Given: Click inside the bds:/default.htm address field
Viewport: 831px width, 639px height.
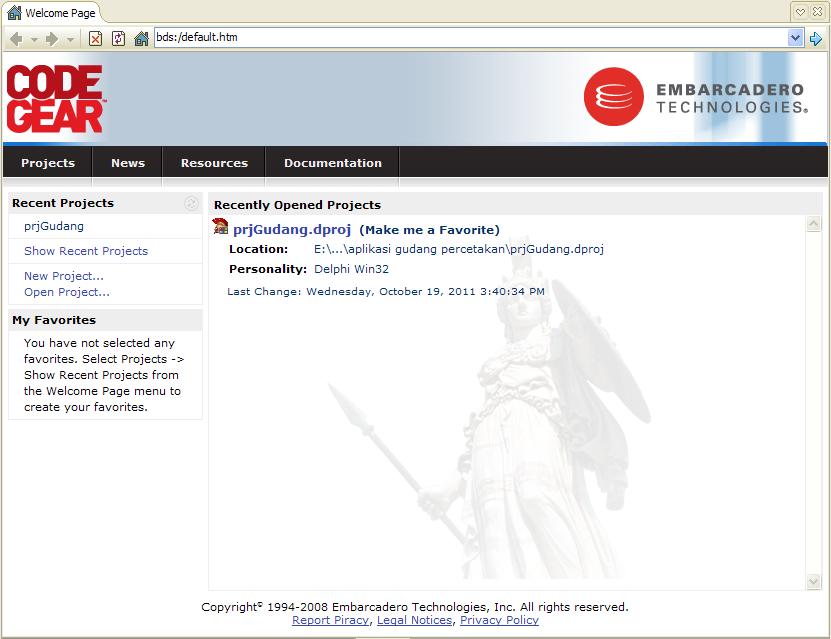Looking at the screenshot, I should click(x=300, y=38).
